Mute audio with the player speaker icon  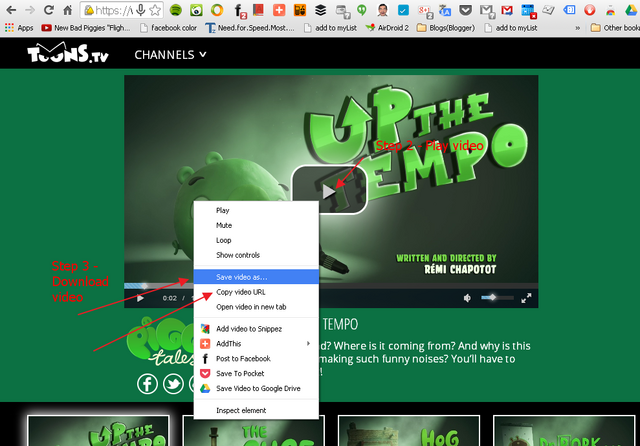pyautogui.click(x=467, y=298)
